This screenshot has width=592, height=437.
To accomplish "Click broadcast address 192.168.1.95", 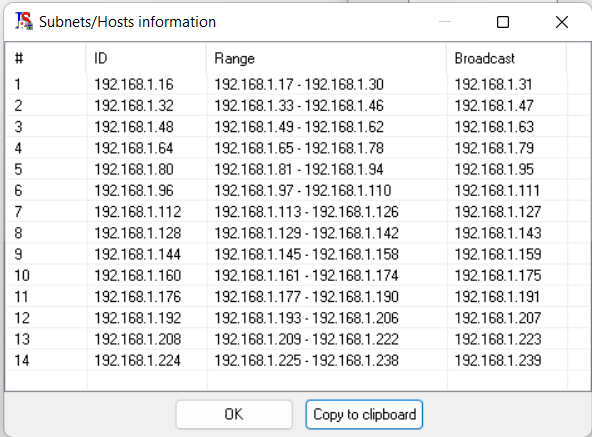I will [x=494, y=169].
